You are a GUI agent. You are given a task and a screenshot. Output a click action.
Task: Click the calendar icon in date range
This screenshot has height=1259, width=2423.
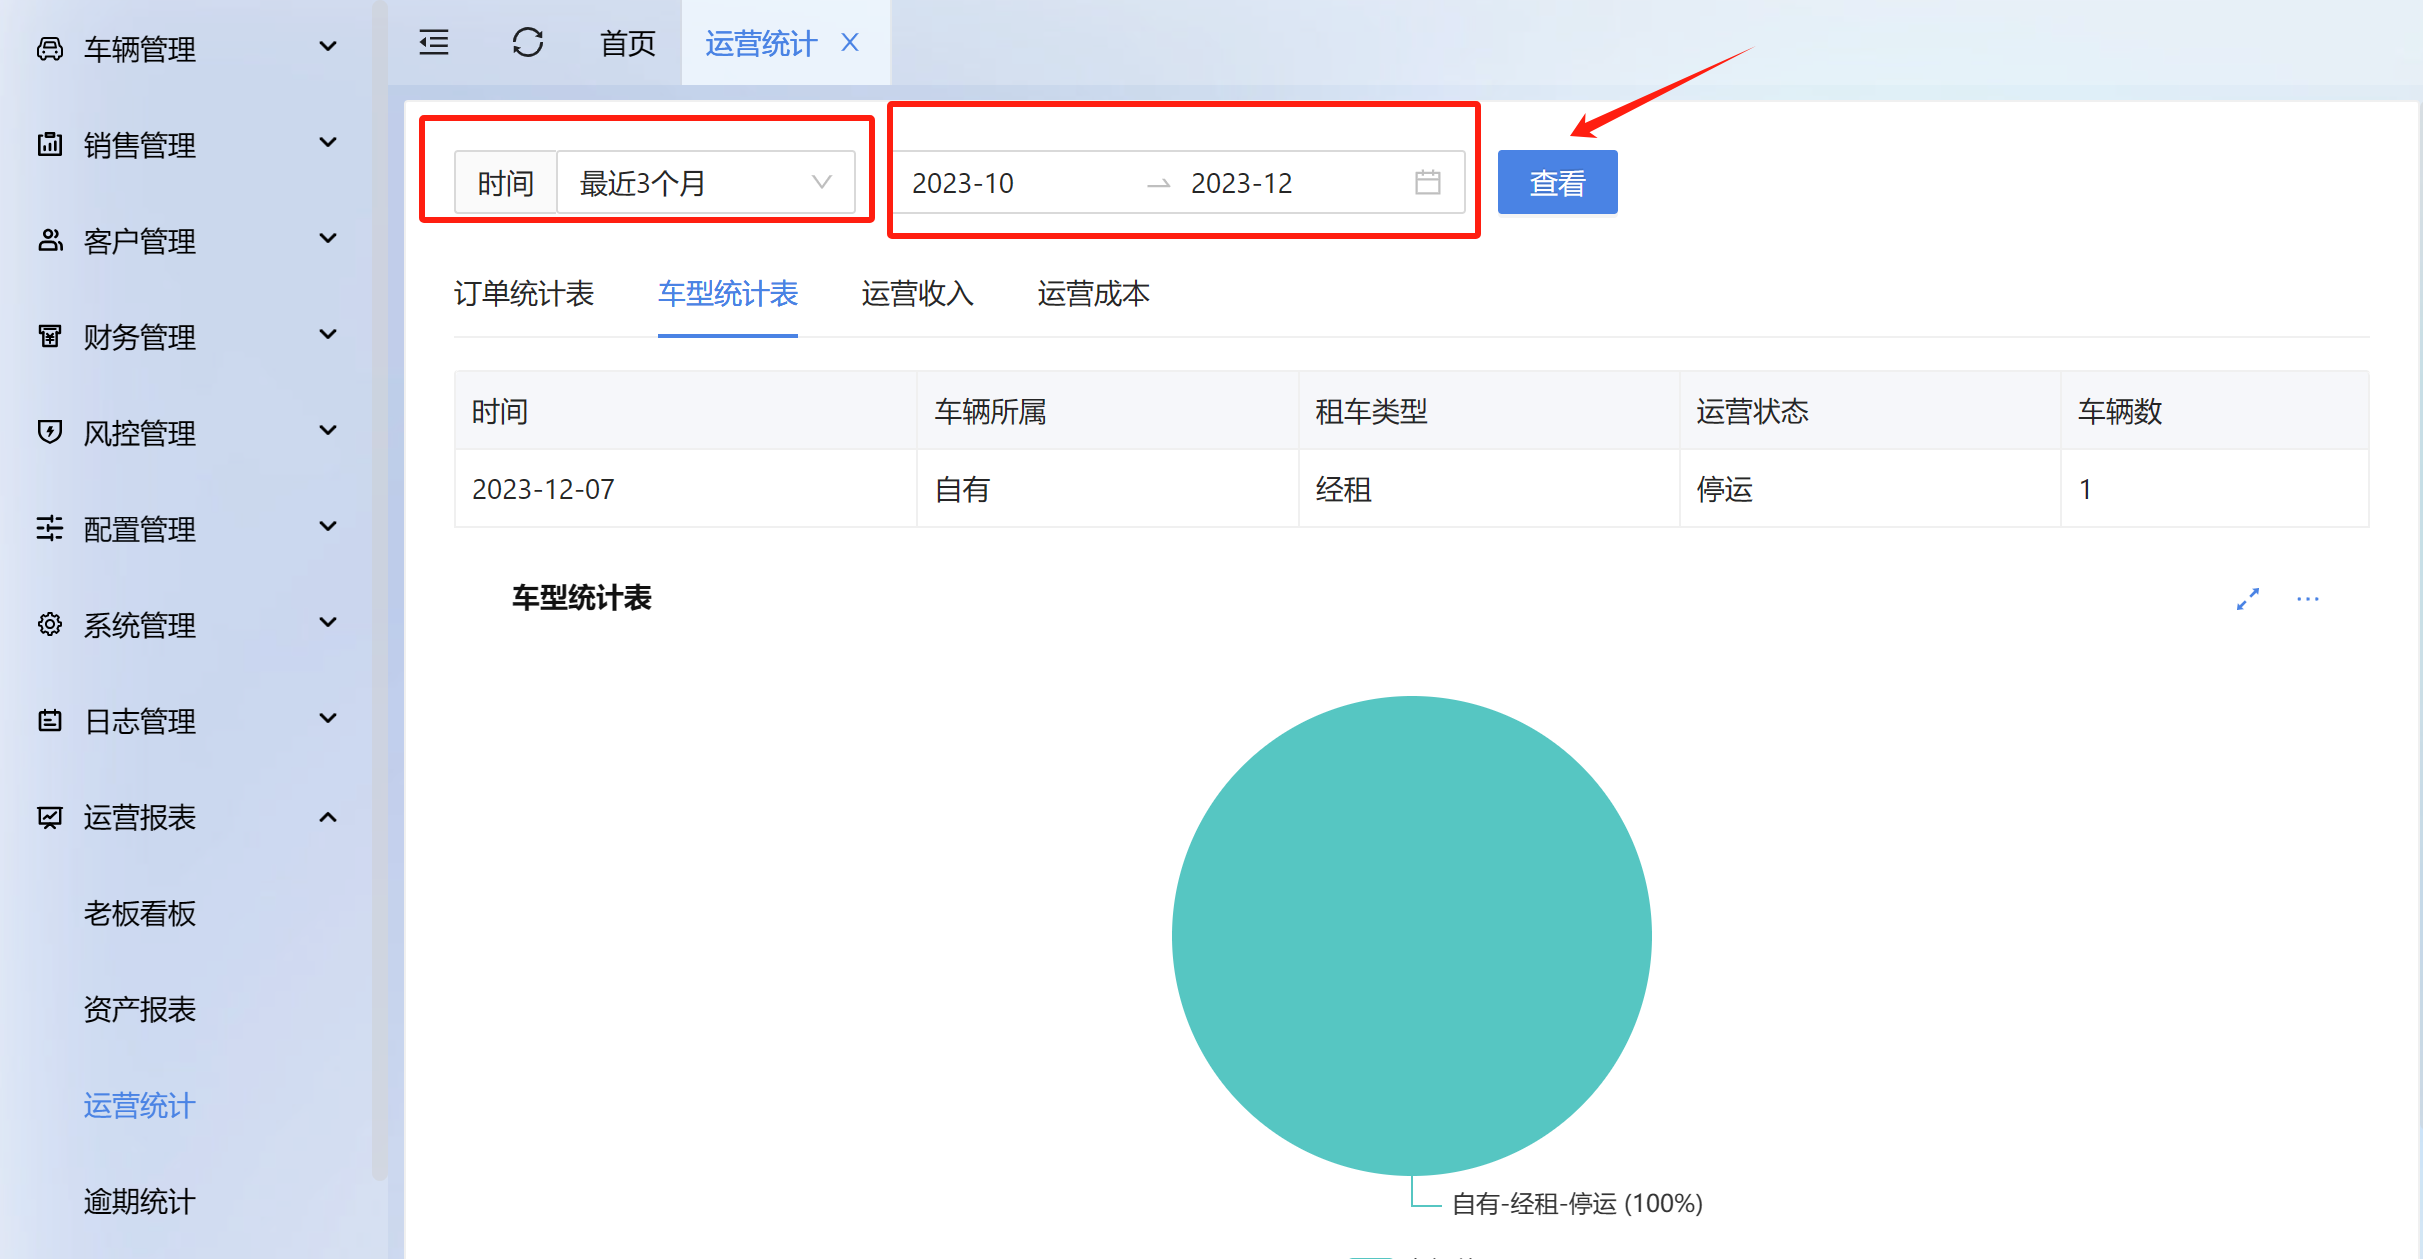coord(1427,182)
